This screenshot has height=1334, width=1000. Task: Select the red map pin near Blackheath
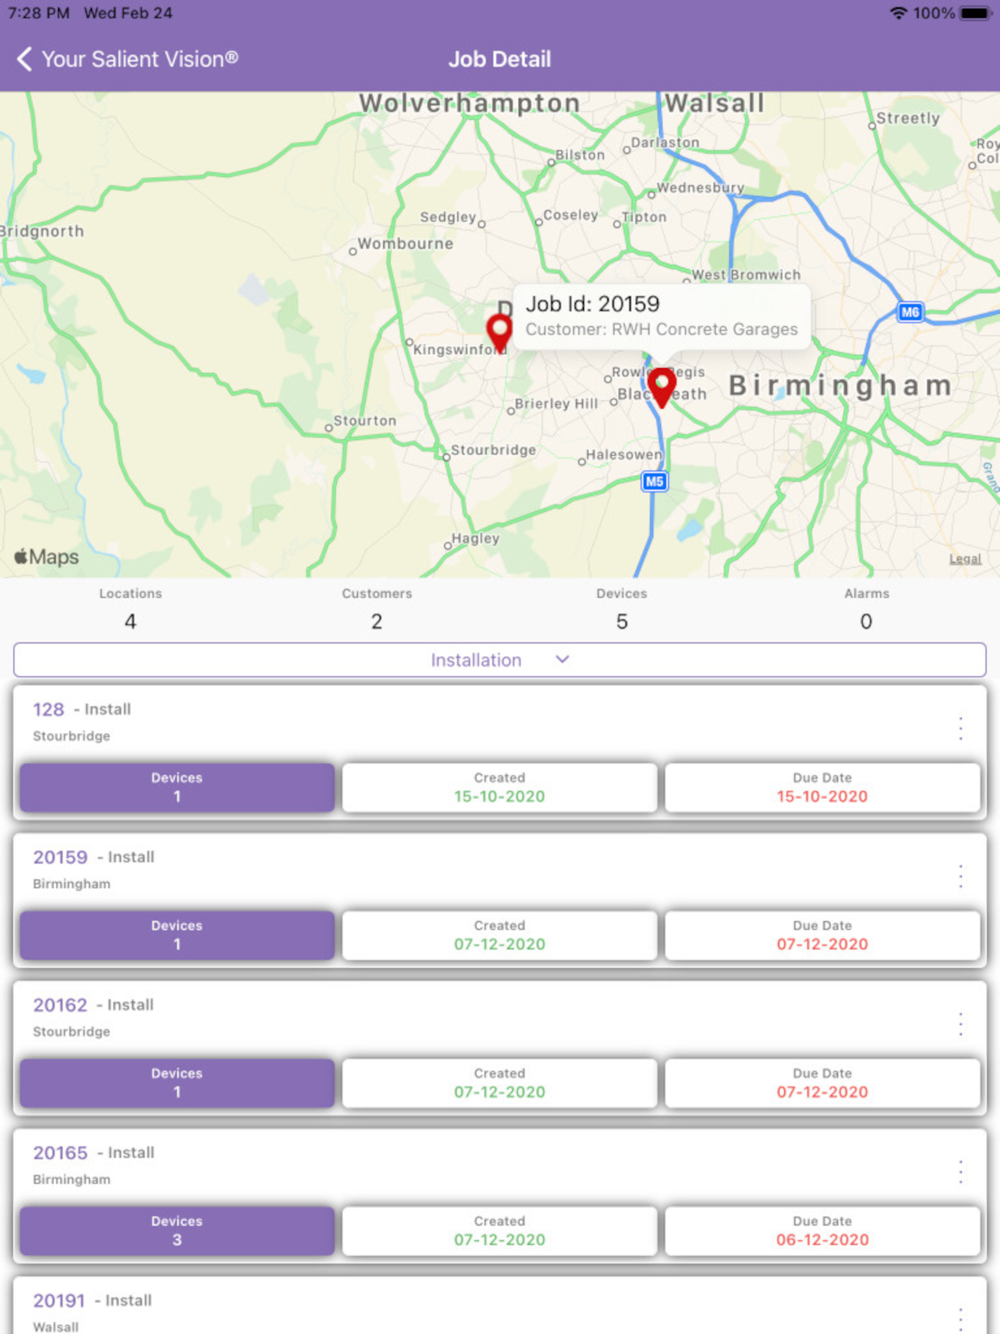point(661,388)
